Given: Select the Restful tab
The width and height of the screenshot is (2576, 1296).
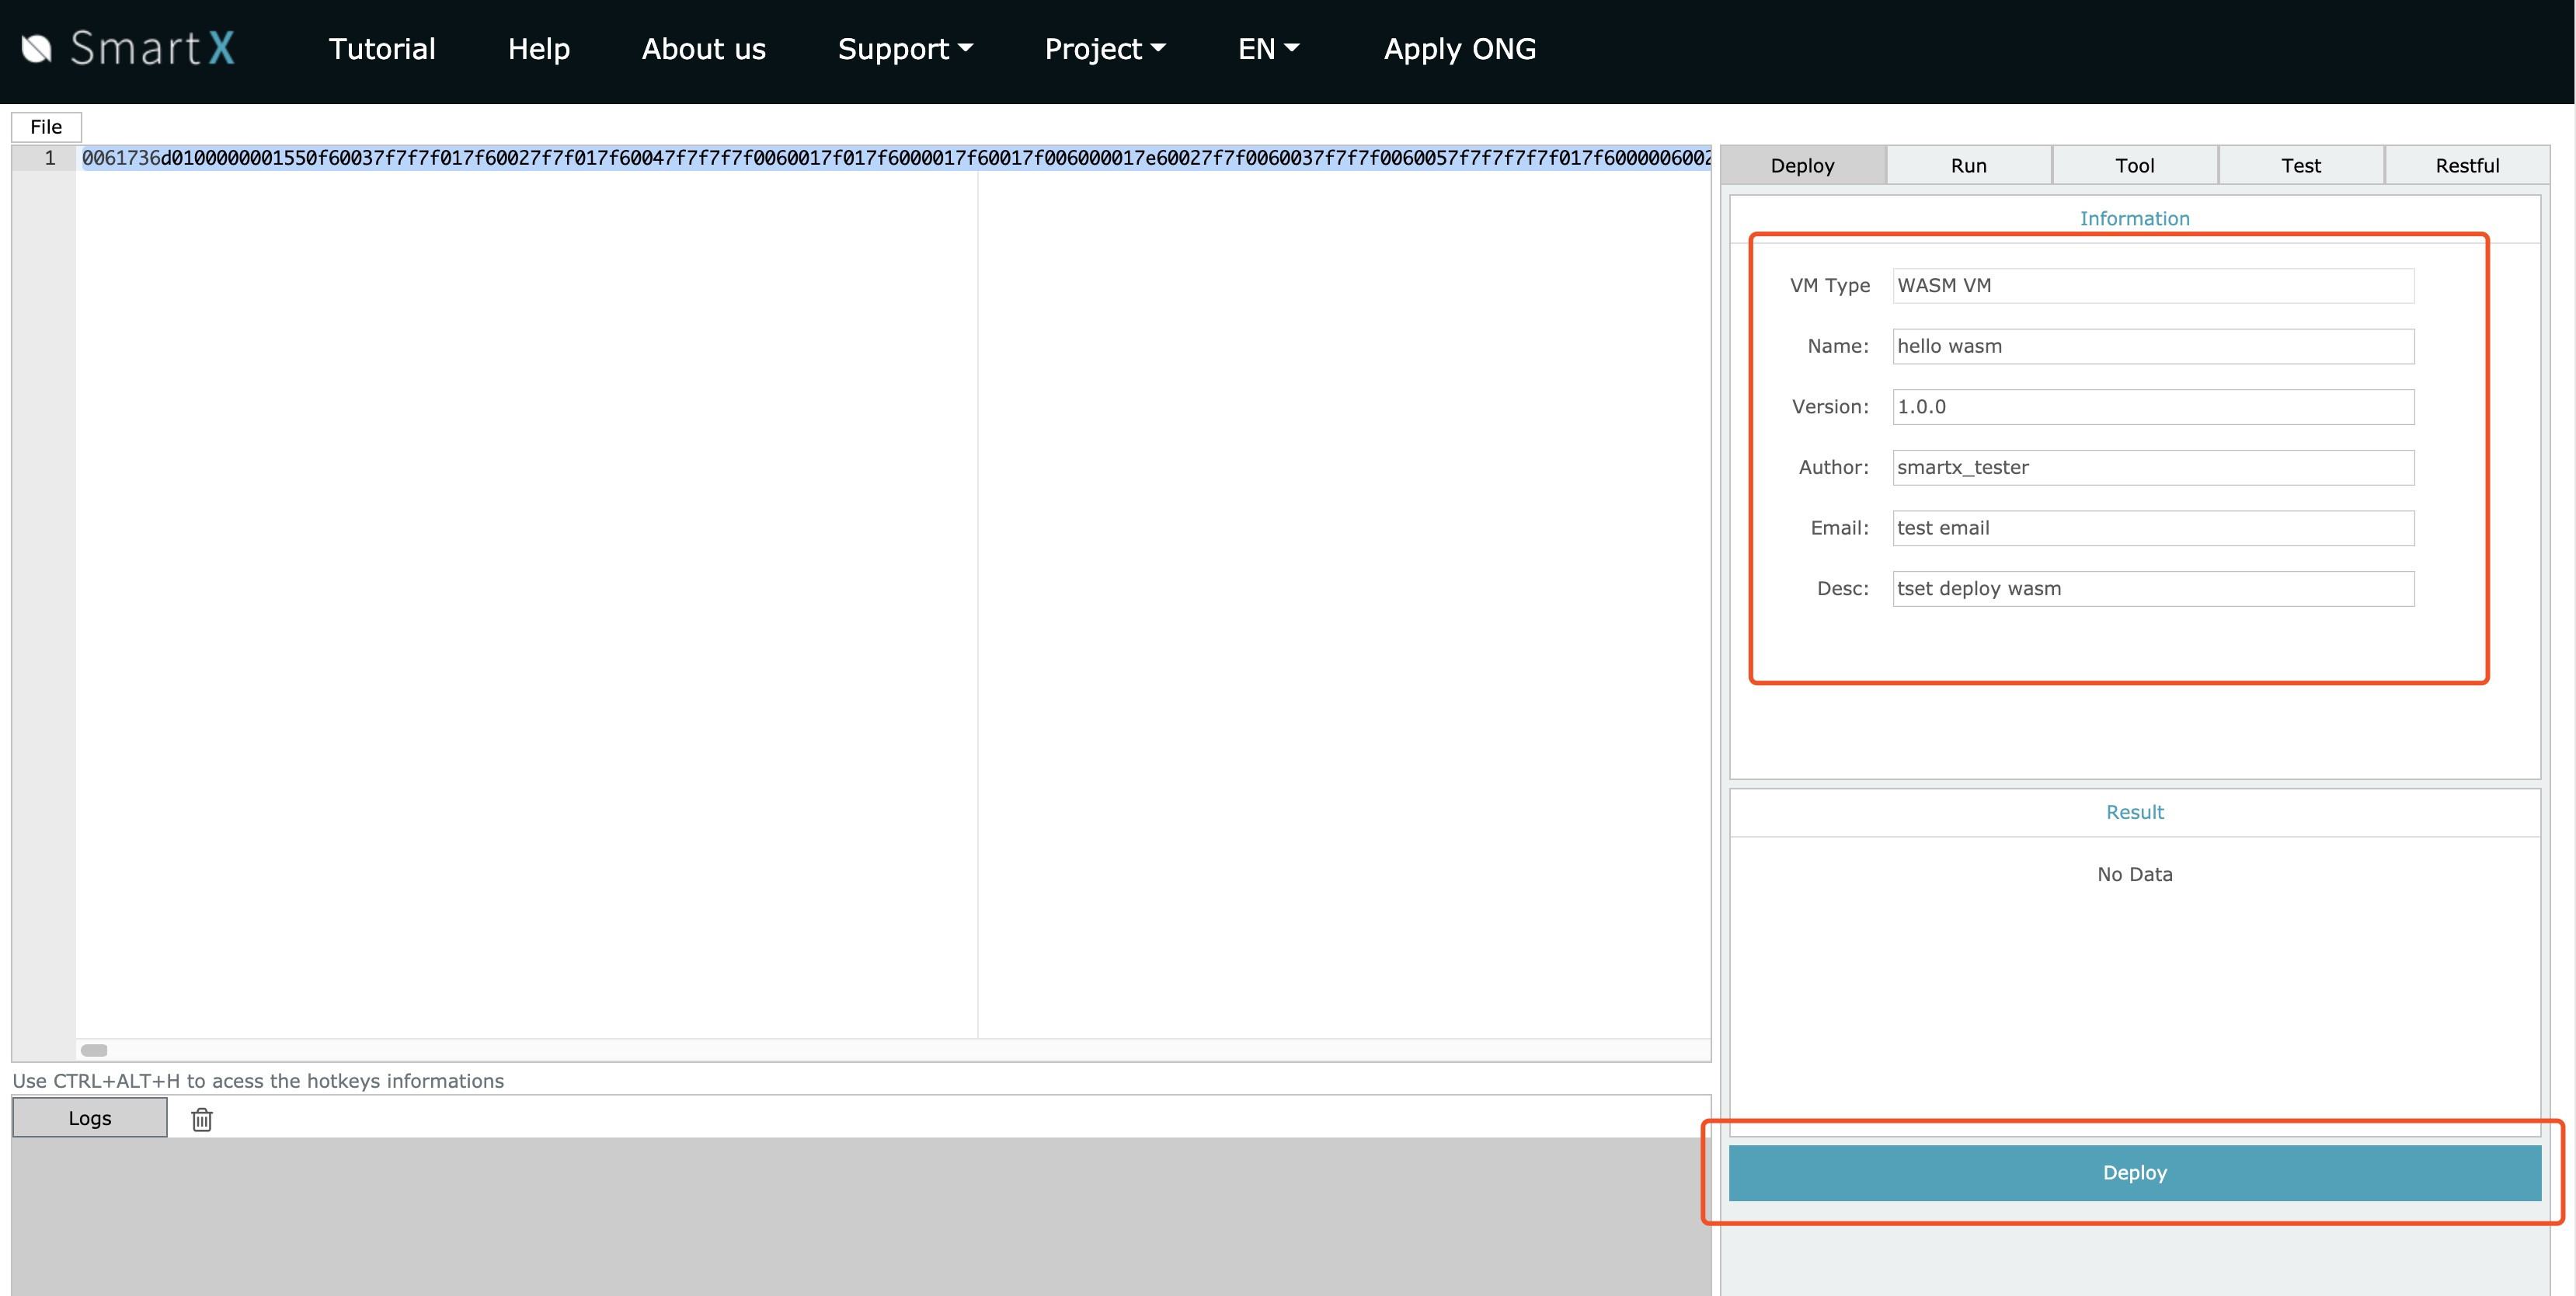Looking at the screenshot, I should pos(2466,165).
